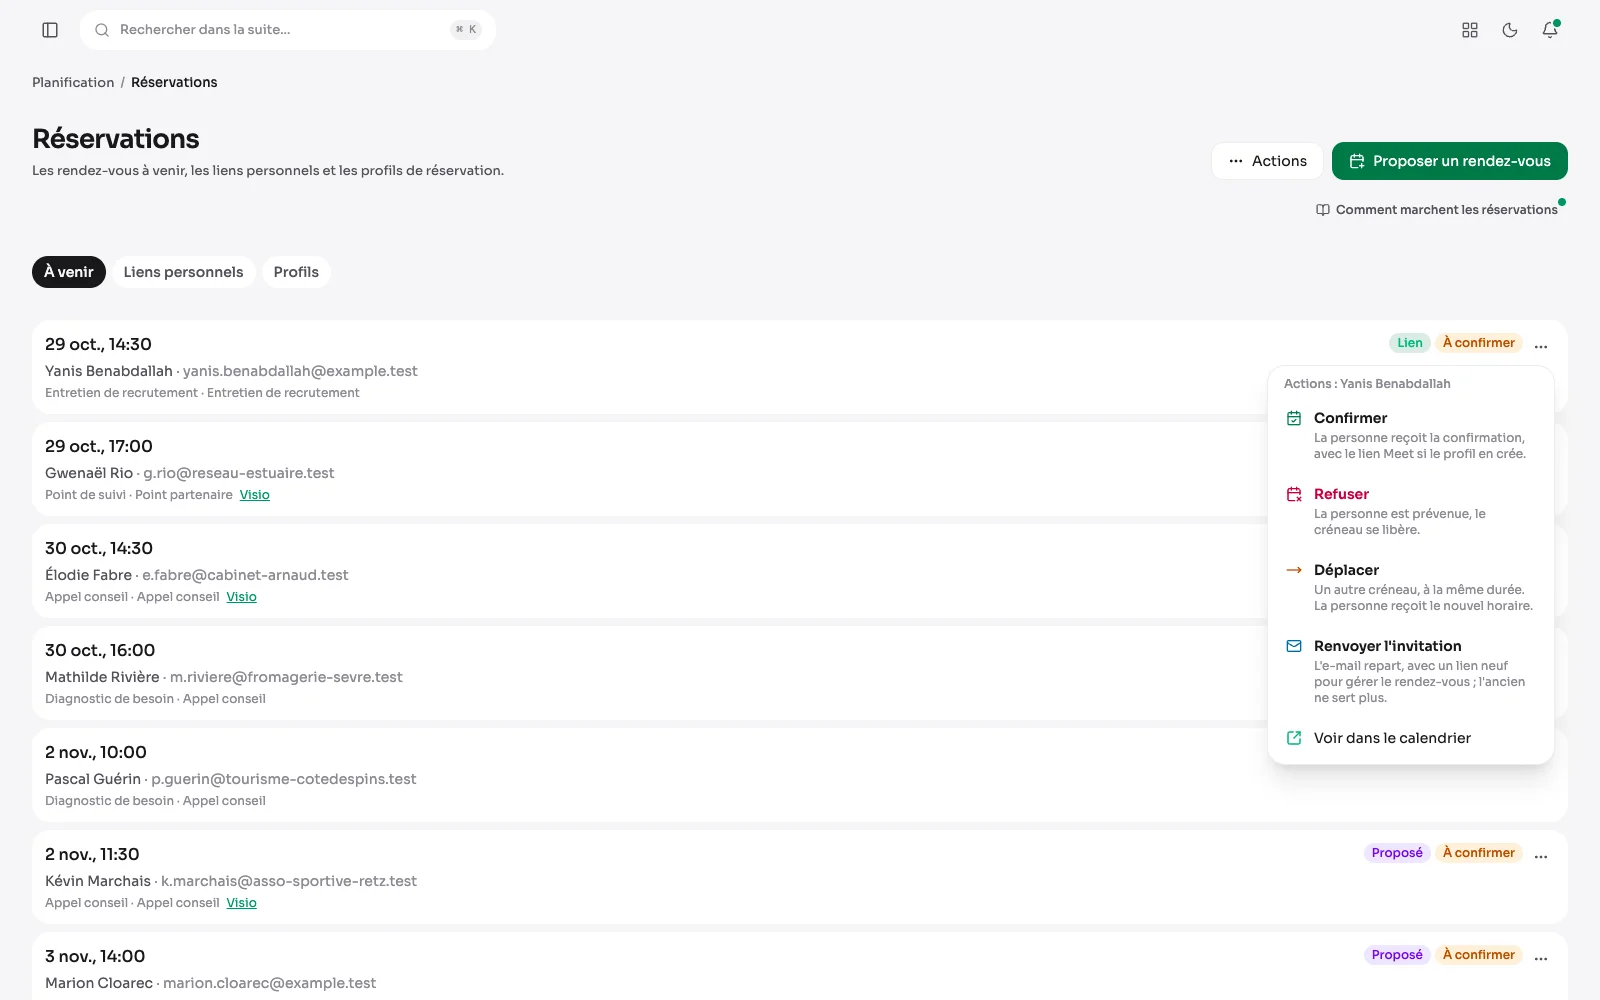Focus the 'Rechercher dans la suite' field
This screenshot has width=1600, height=1000.
[x=288, y=30]
